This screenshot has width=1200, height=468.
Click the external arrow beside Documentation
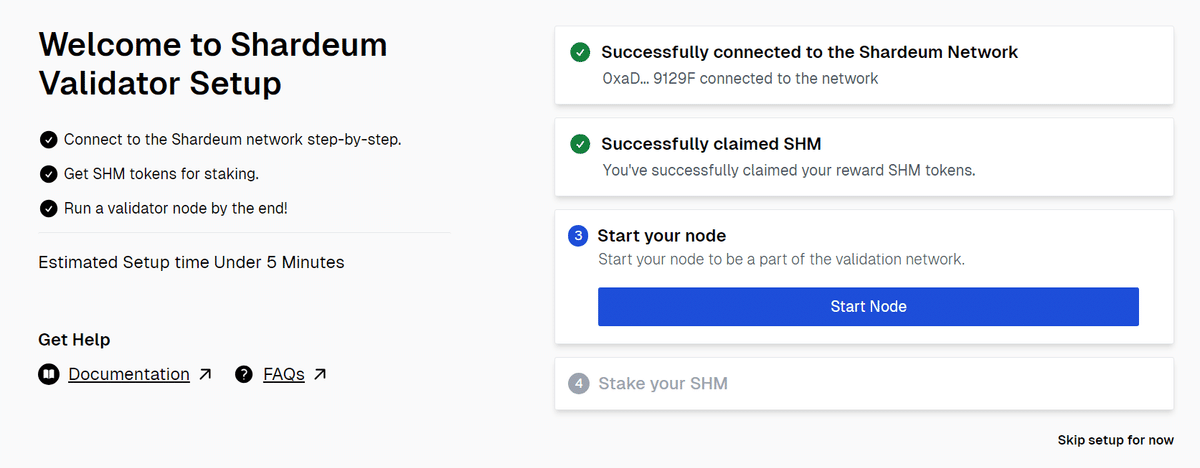click(205, 374)
